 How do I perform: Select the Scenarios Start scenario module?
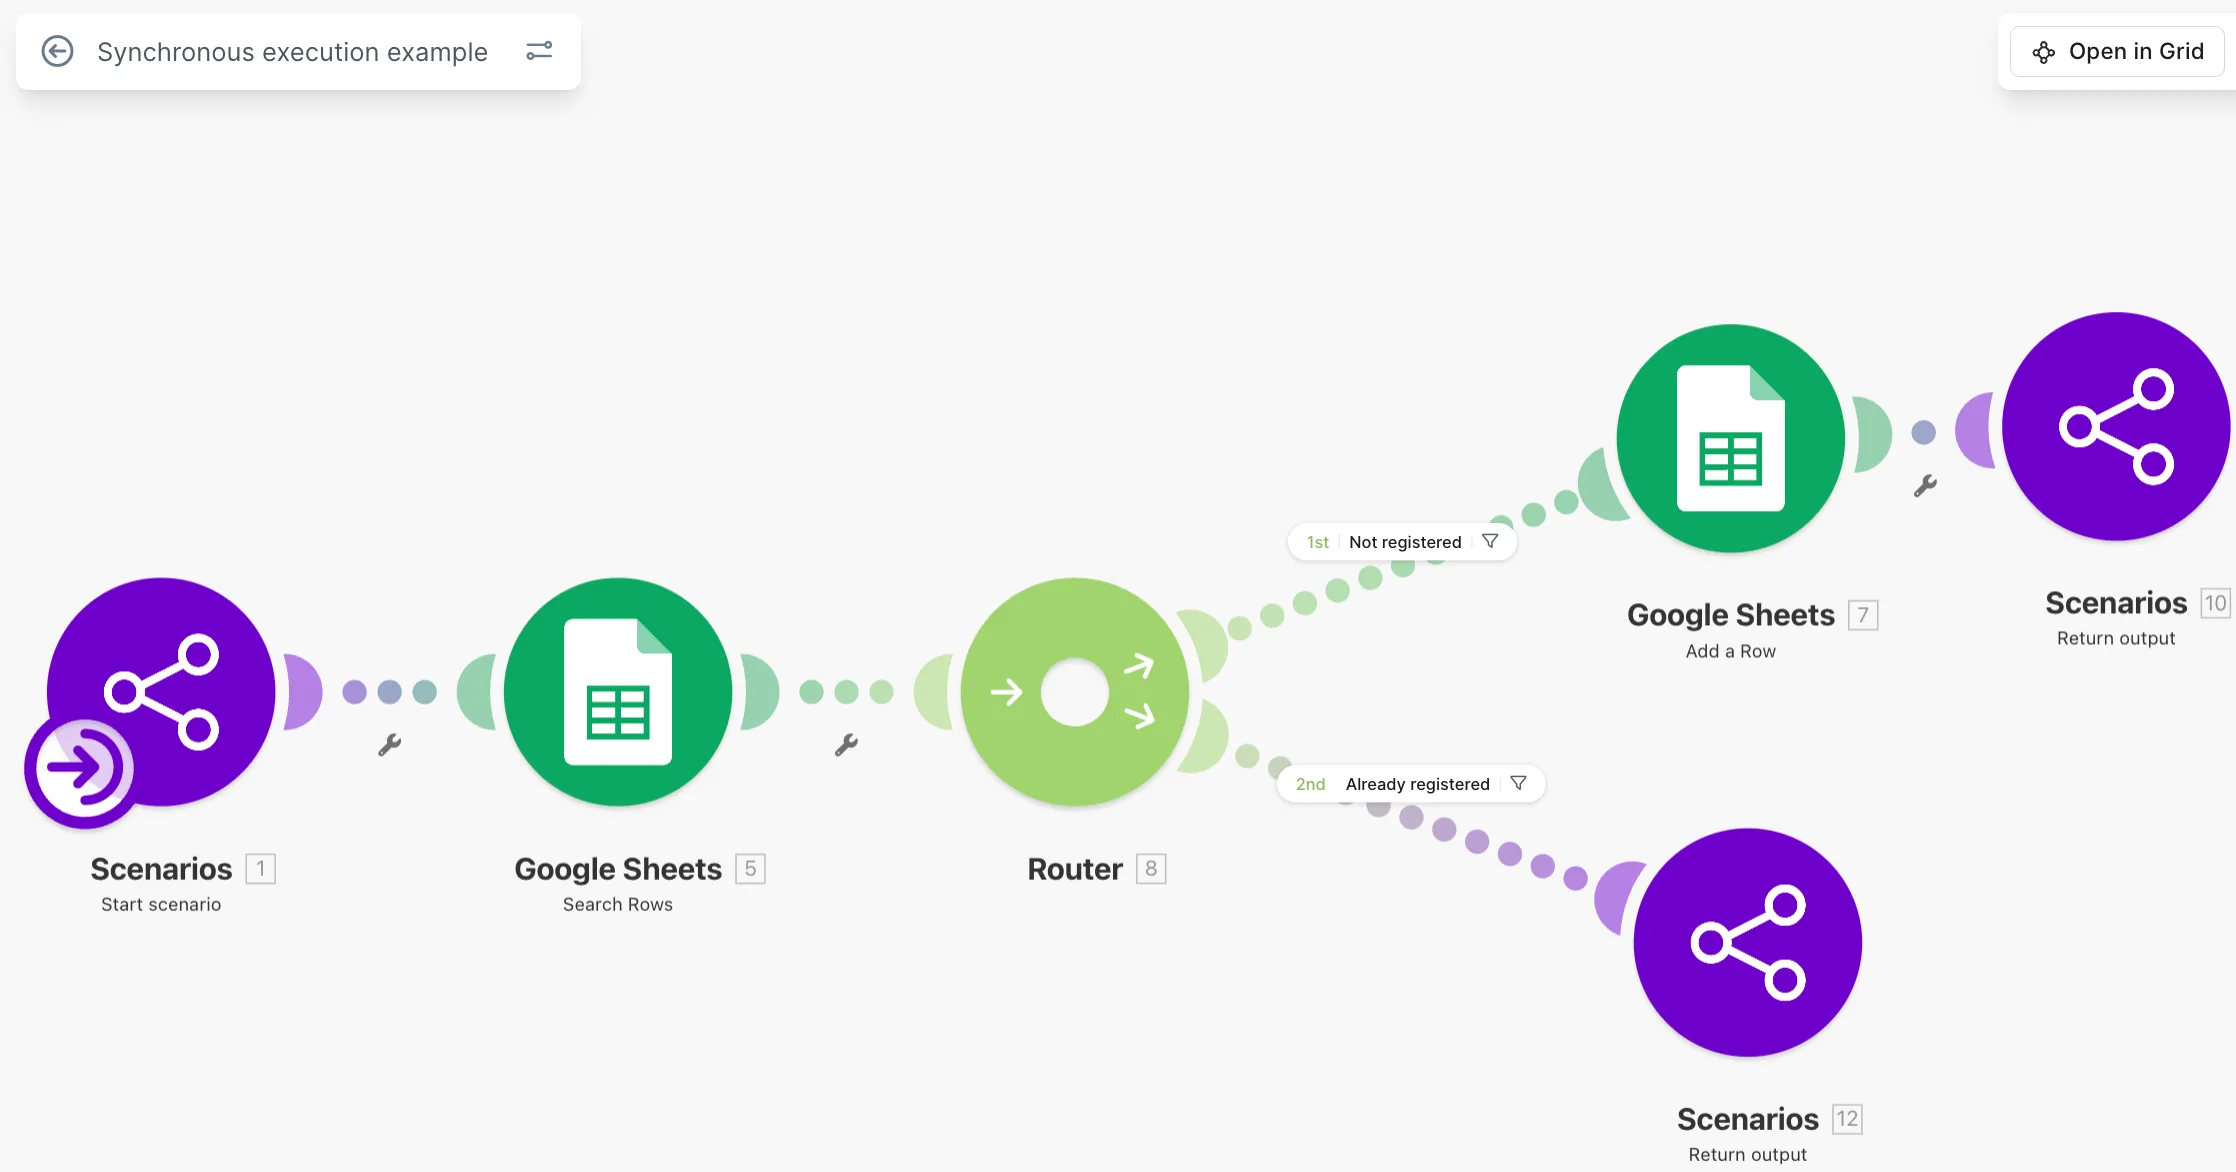[161, 692]
